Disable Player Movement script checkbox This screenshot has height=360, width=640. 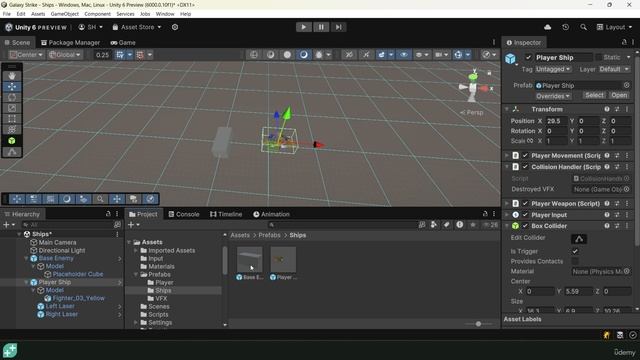pyautogui.click(x=525, y=156)
